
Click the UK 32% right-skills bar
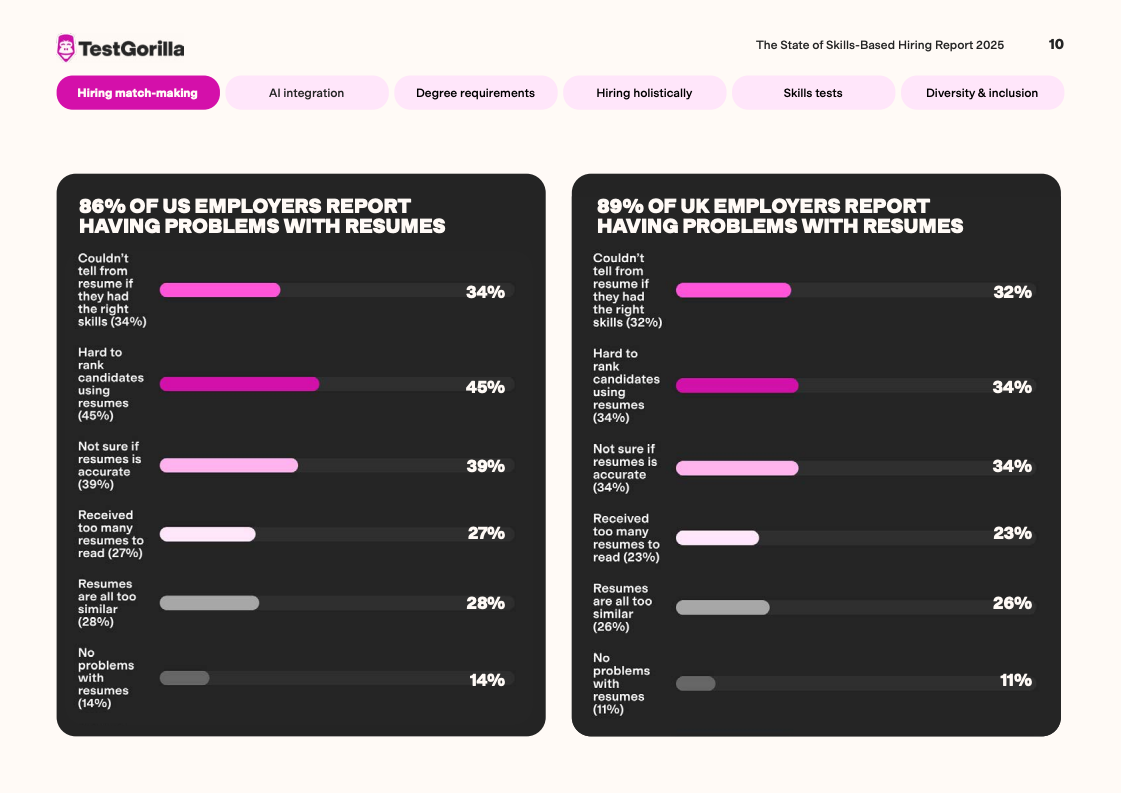[x=733, y=290]
